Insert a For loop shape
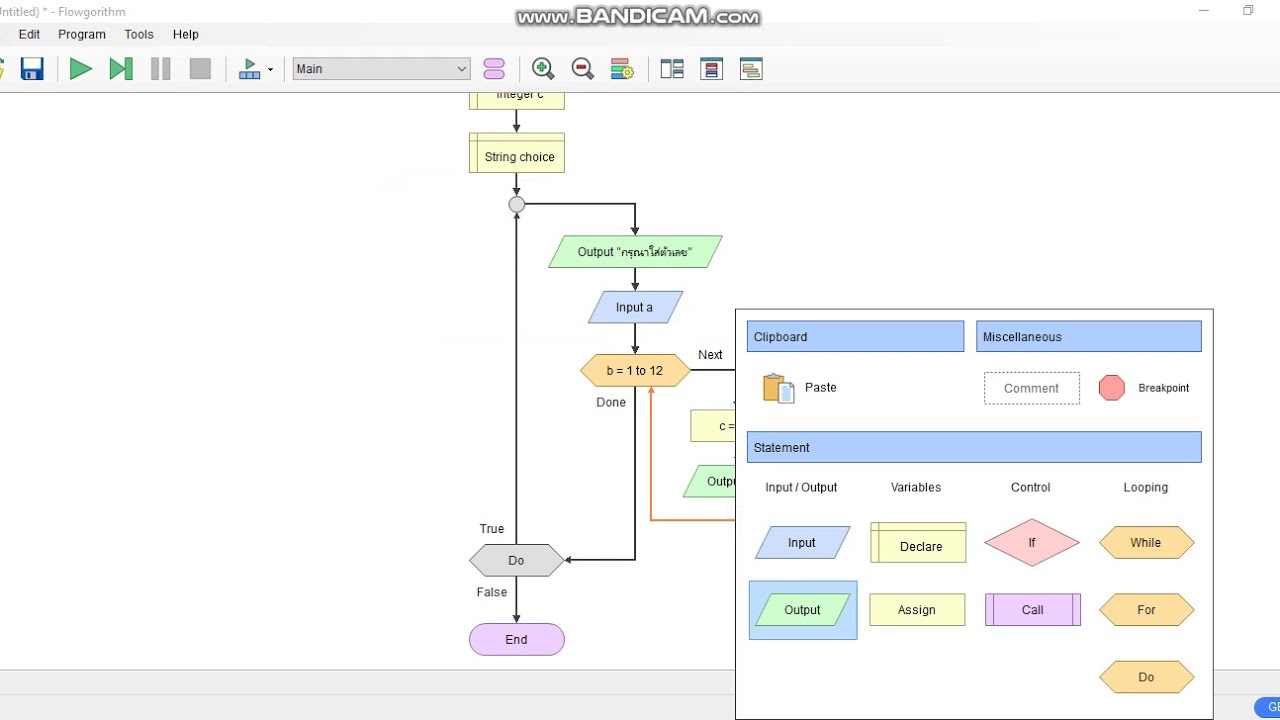The height and width of the screenshot is (720, 1280). coord(1146,610)
